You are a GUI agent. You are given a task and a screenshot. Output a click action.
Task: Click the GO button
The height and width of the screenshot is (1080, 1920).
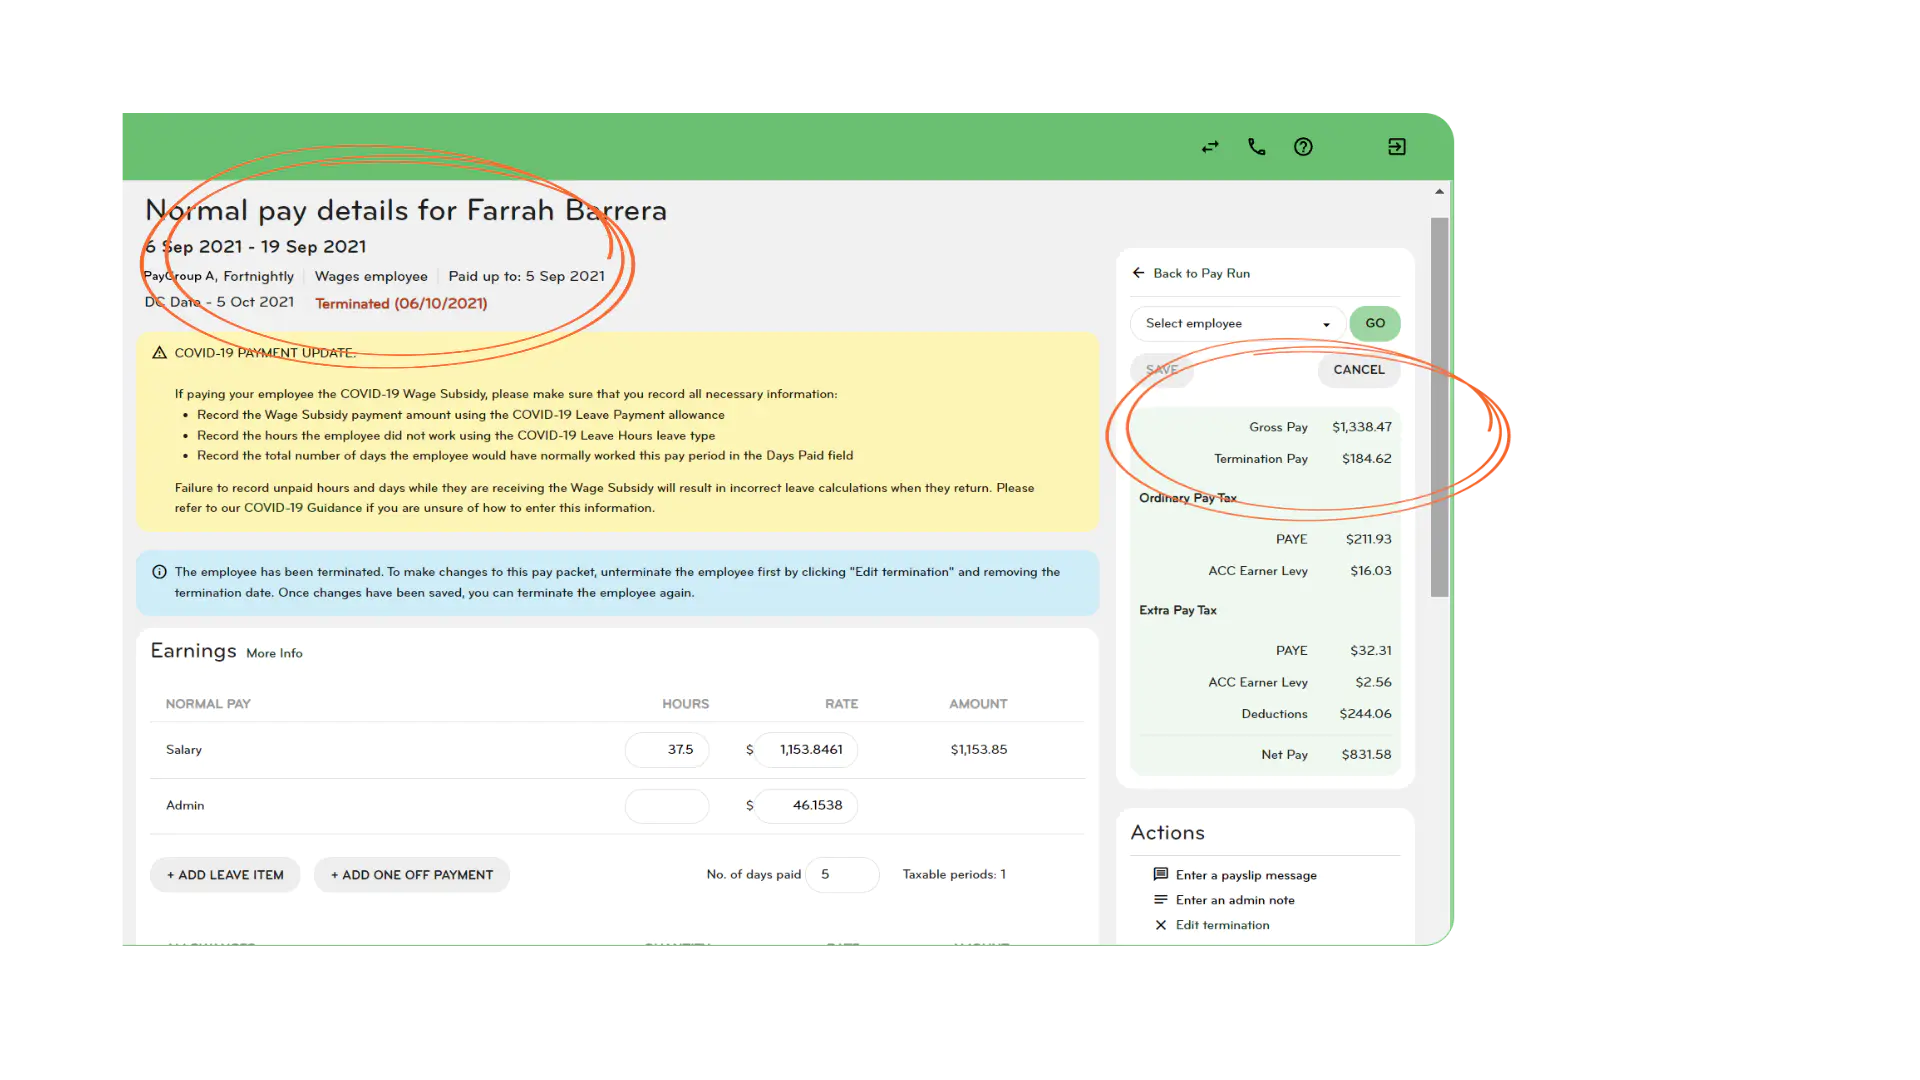tap(1374, 323)
